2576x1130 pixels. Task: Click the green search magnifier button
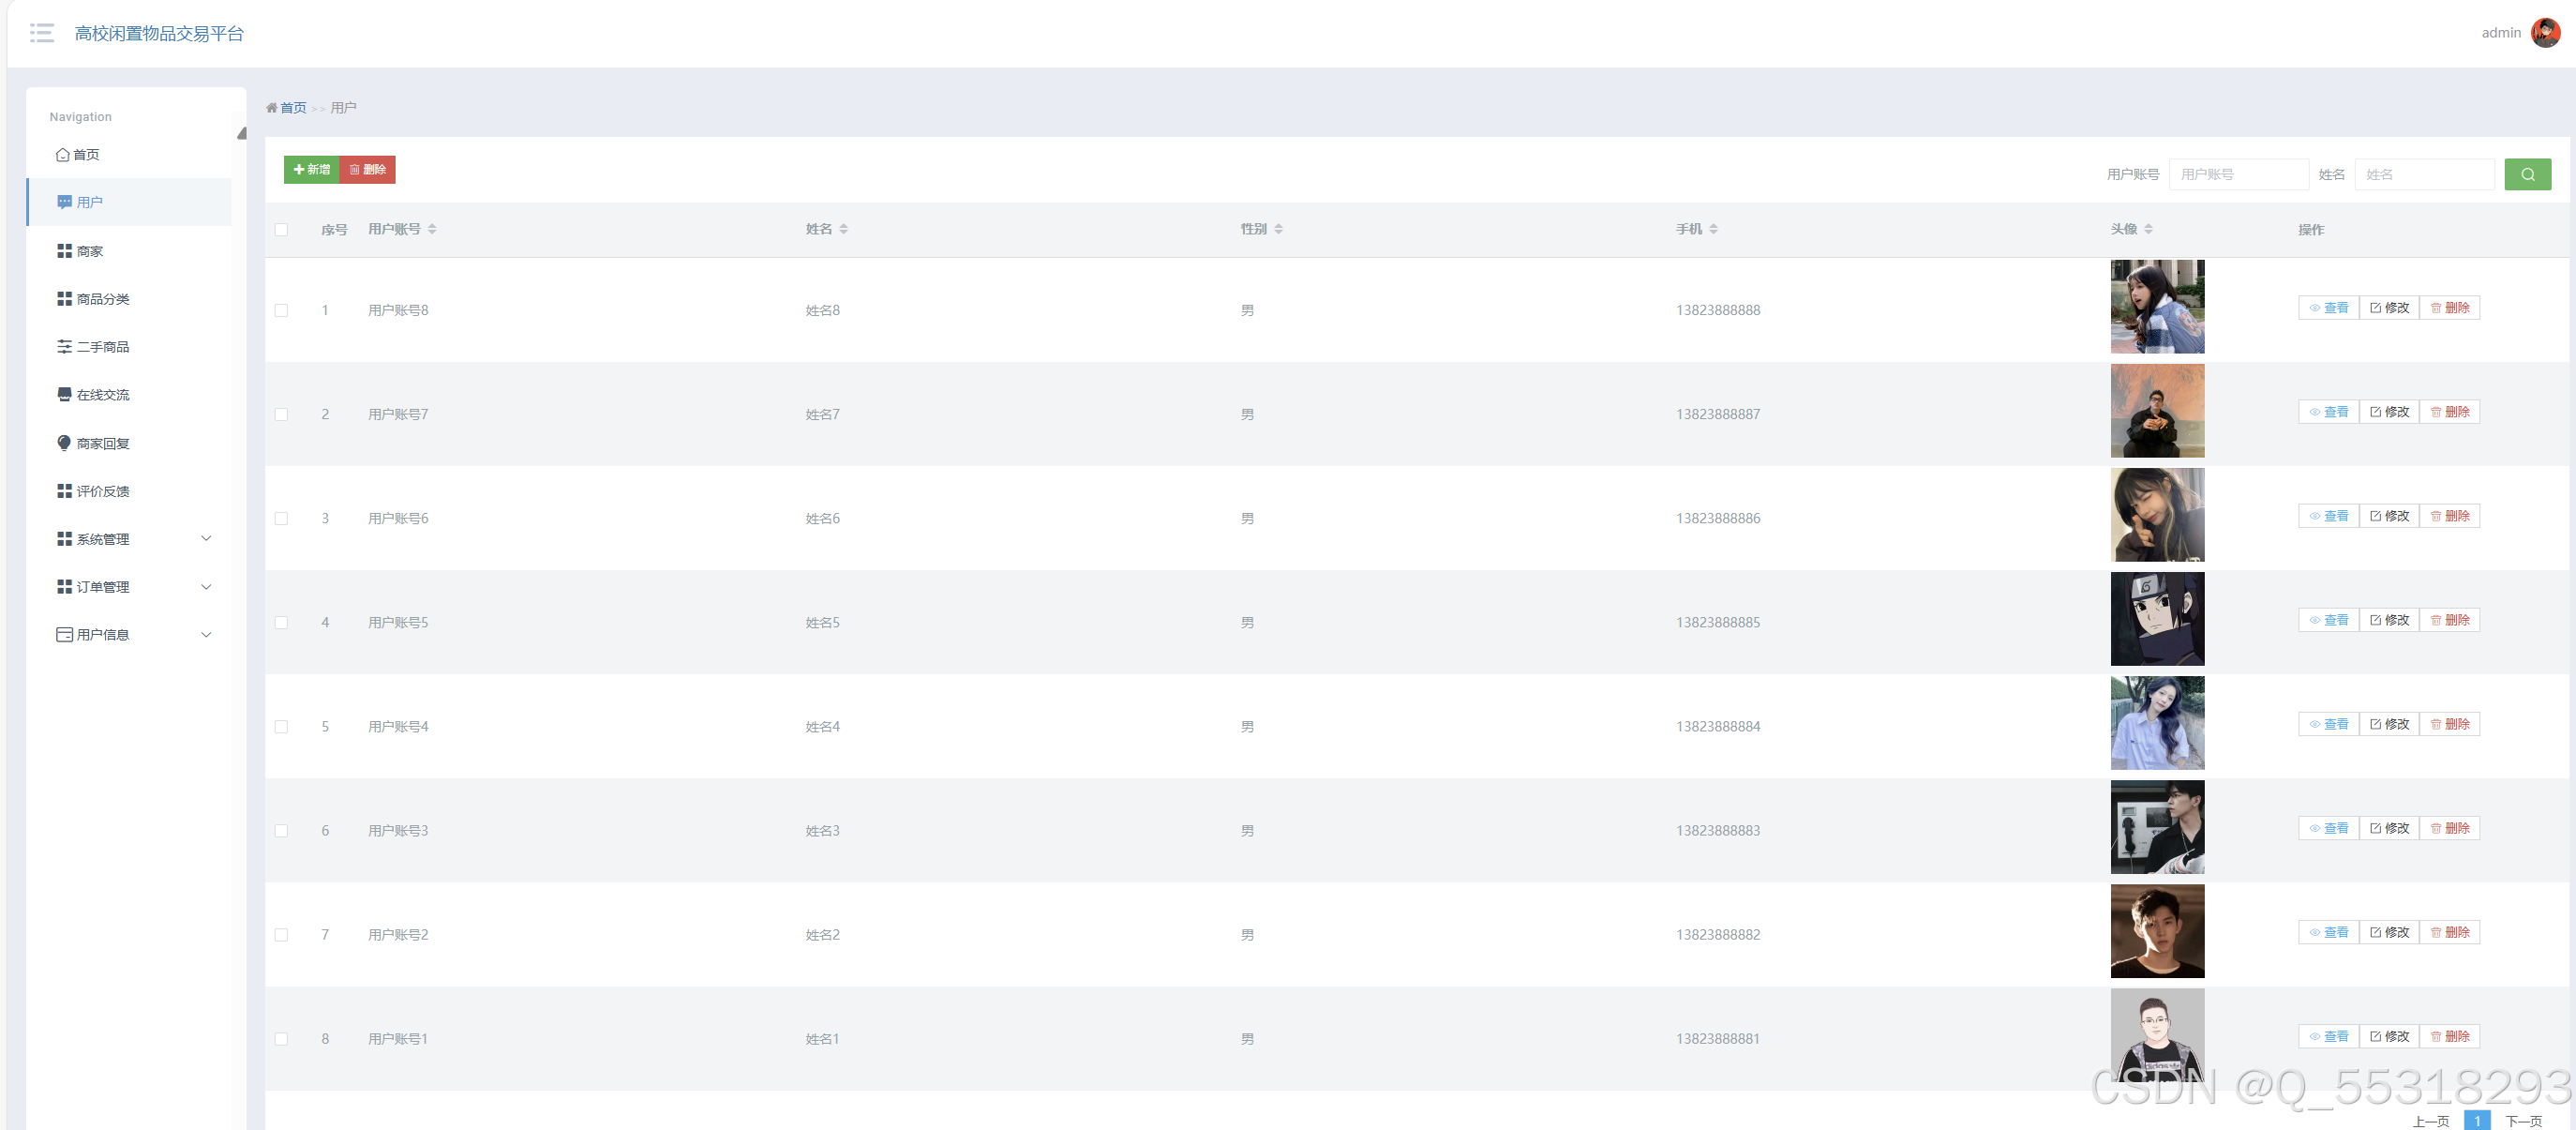pyautogui.click(x=2526, y=174)
